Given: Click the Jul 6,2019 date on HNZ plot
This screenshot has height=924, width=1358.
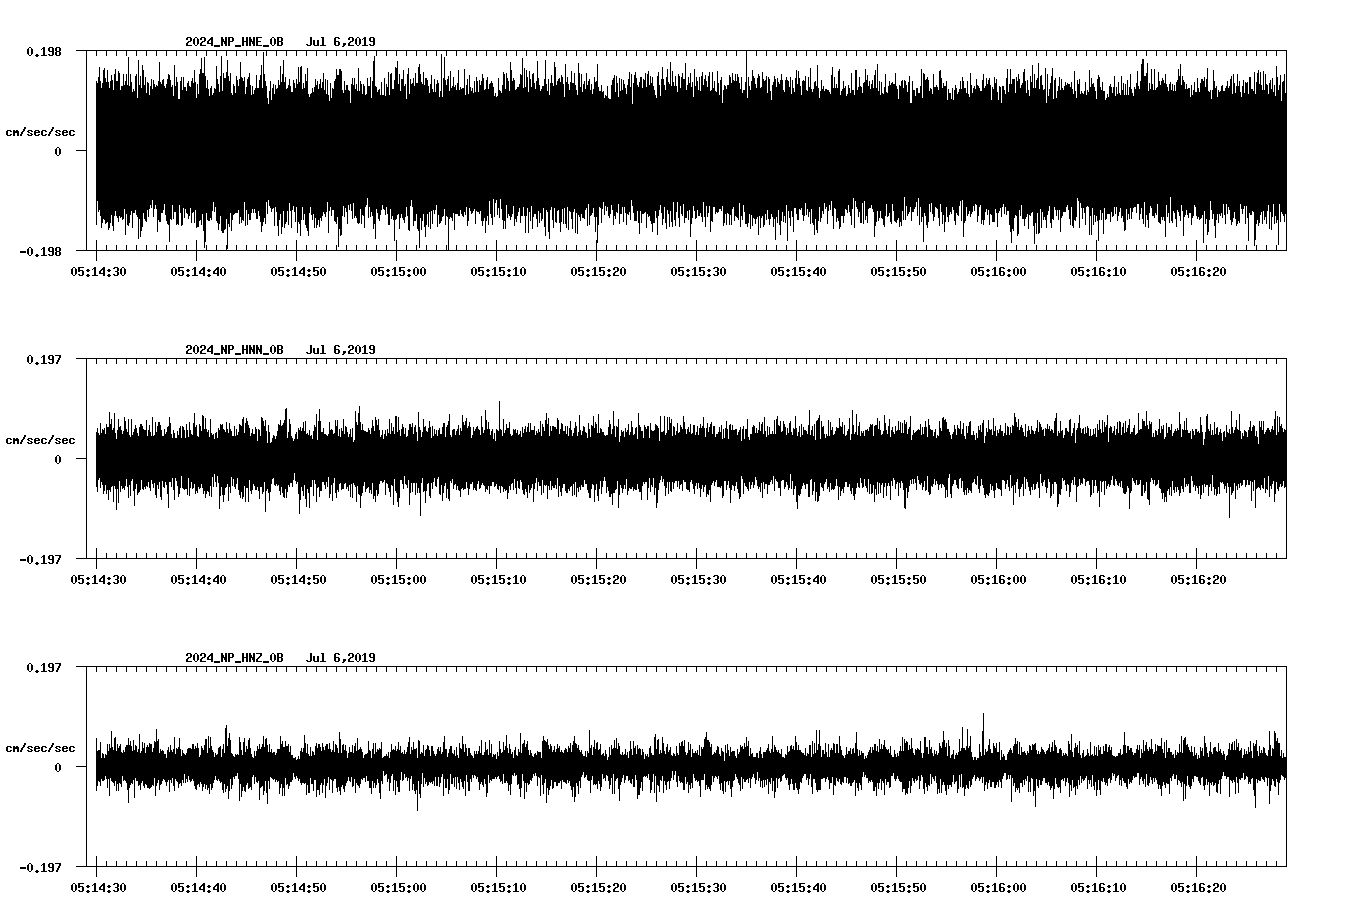Looking at the screenshot, I should click(x=341, y=658).
